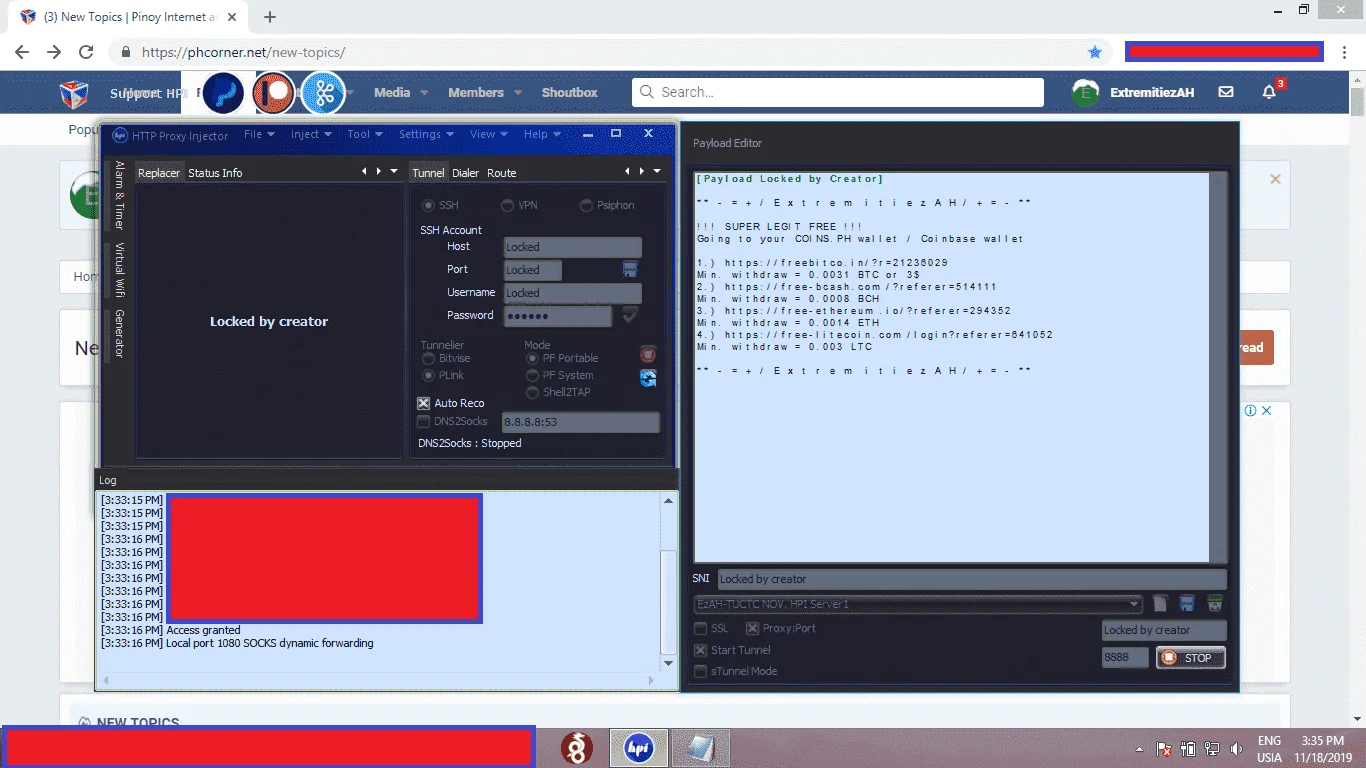1366x768 pixels.
Task: Switch to the Status Info tab
Action: 215,173
